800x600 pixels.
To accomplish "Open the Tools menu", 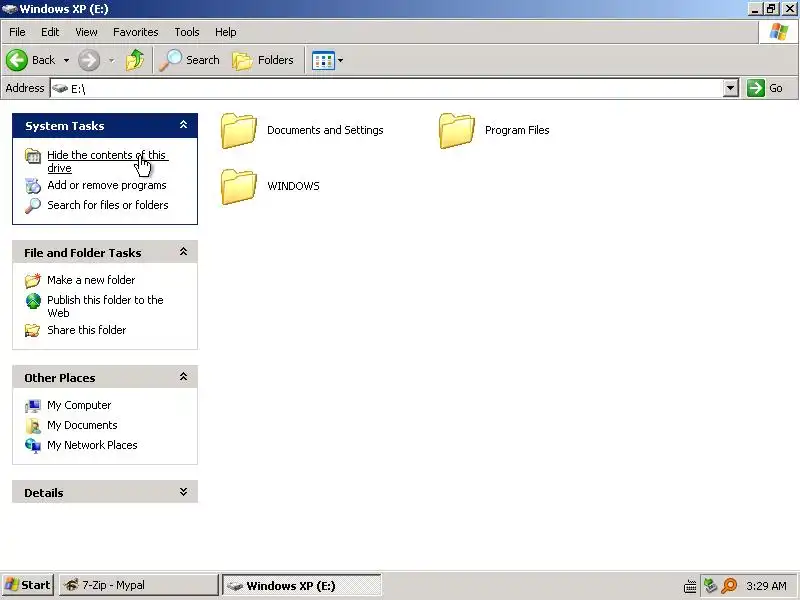I will (x=187, y=32).
